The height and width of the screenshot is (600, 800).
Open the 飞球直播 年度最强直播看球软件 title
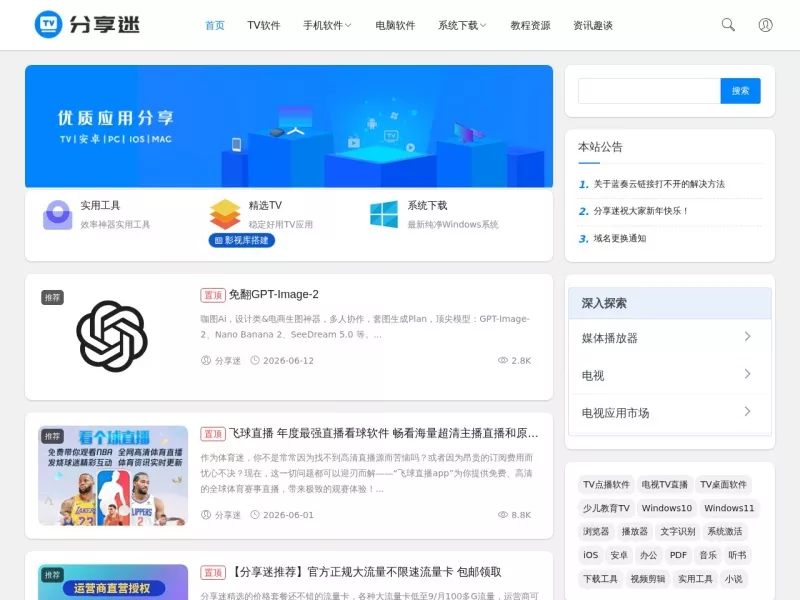(x=383, y=433)
